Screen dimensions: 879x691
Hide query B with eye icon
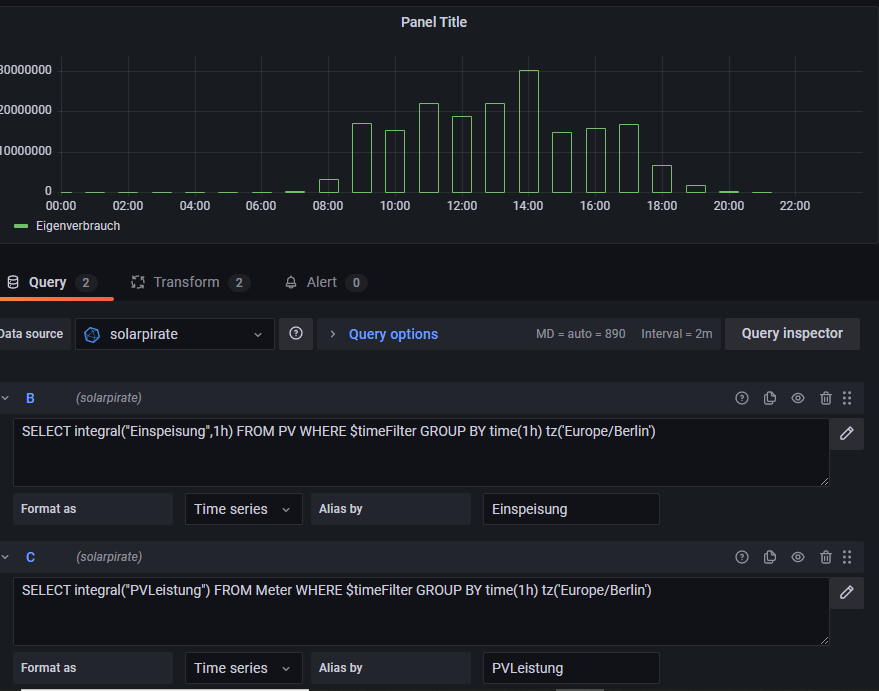797,398
